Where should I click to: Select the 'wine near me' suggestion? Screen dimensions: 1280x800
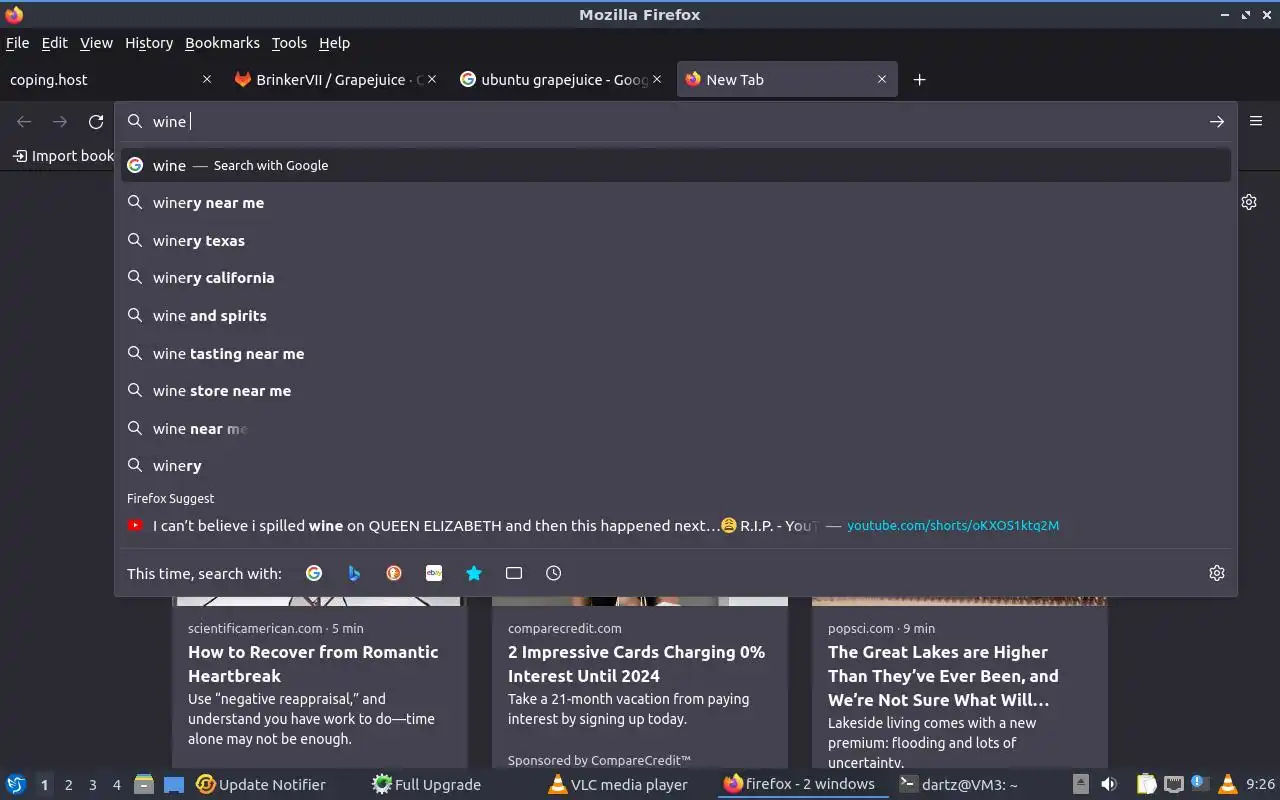tap(676, 429)
